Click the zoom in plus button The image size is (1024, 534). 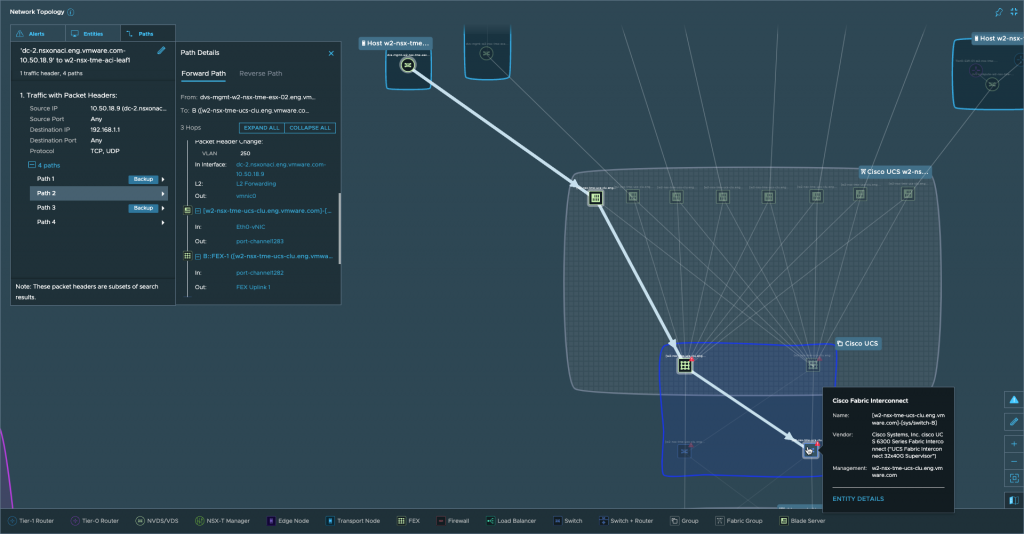pos(1013,443)
